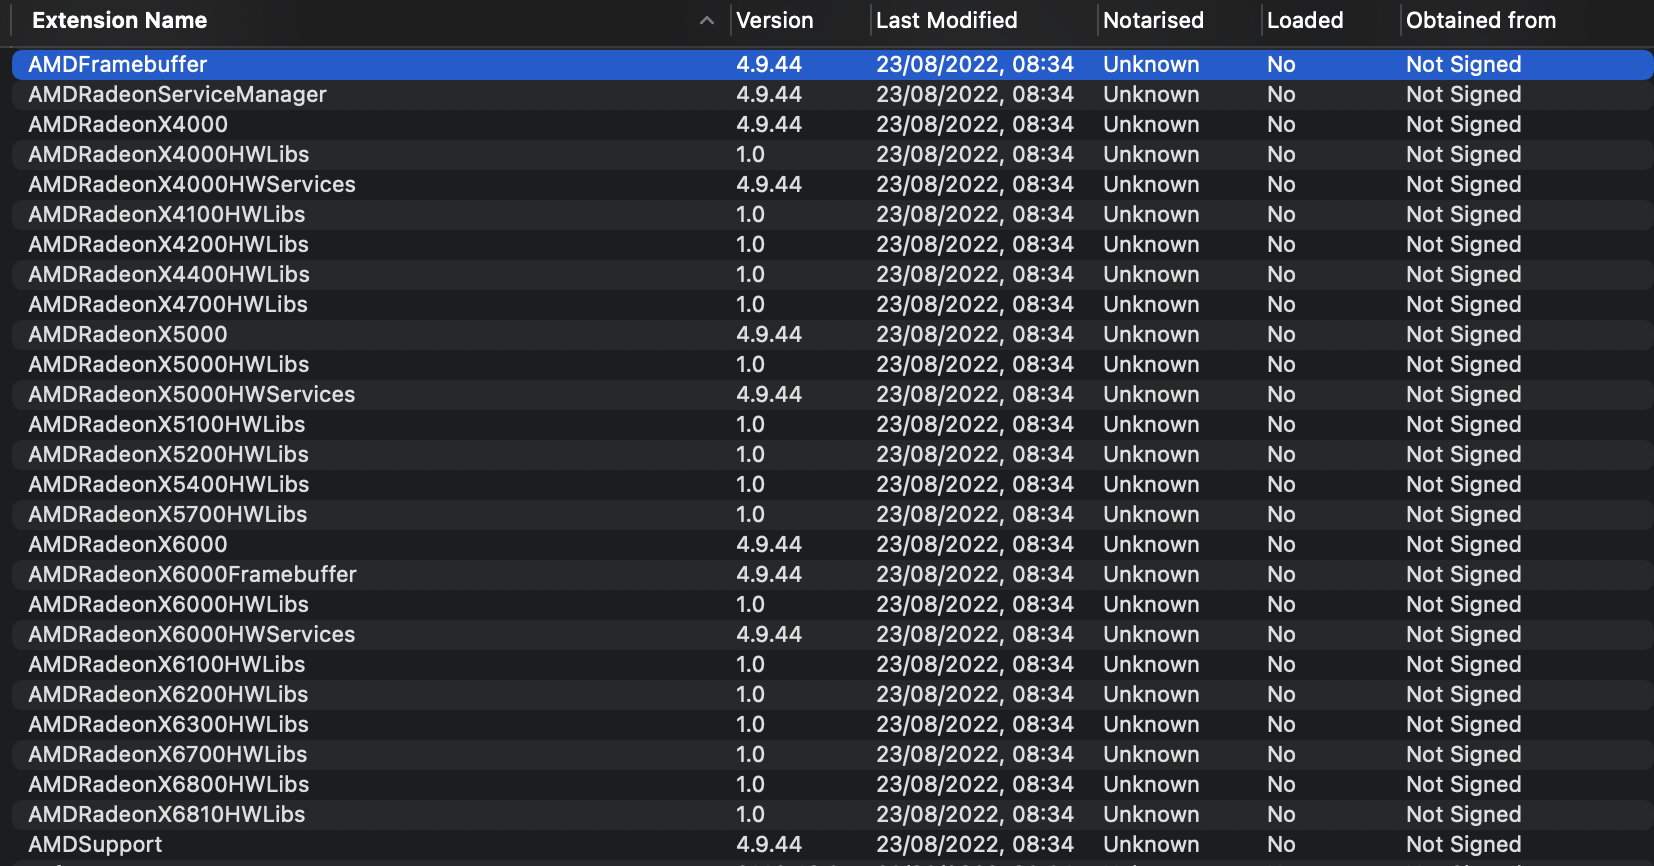Select the AMDRadeonServiceManager row
This screenshot has height=866, width=1654.
(x=832, y=94)
